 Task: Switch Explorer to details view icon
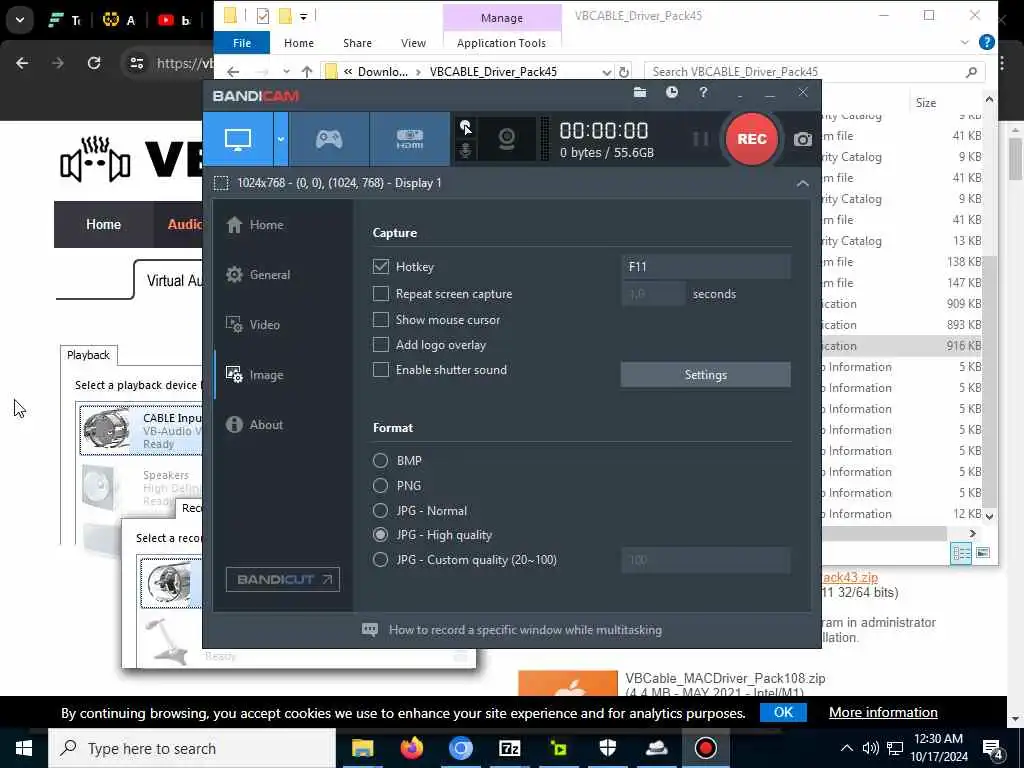point(961,553)
